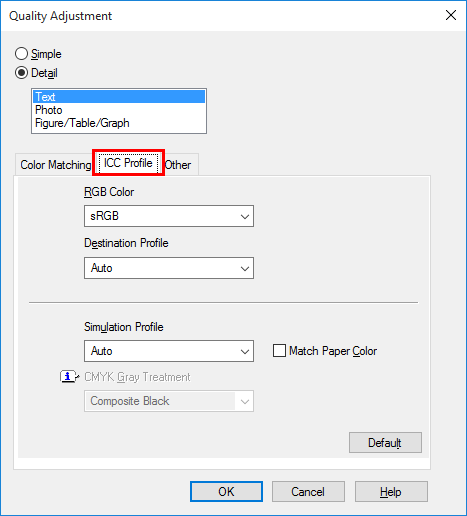Click the CMYK Gray Treatment info icon
467x516 pixels.
(69, 377)
